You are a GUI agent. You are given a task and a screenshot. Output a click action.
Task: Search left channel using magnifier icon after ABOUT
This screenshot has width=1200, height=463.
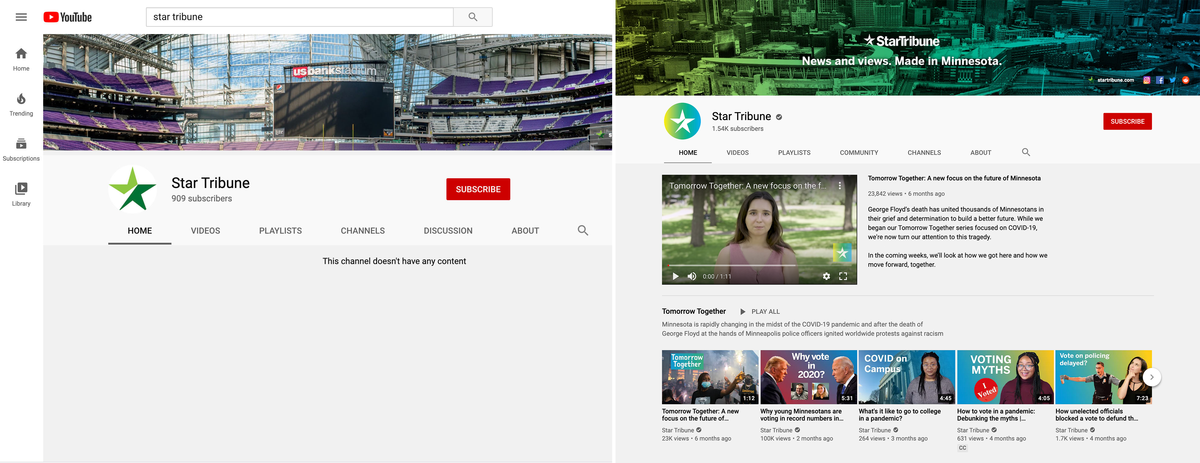[x=583, y=230]
